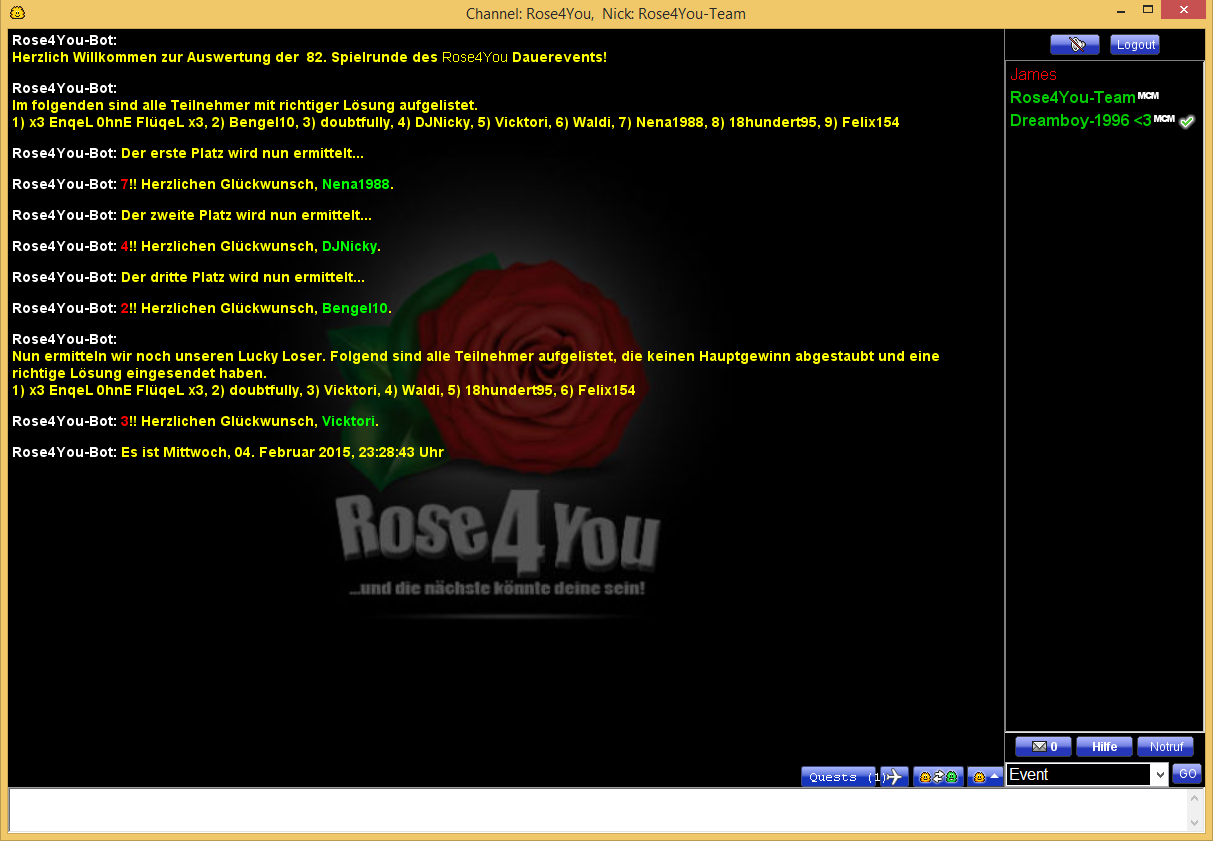
Task: Click the green winner name DJNicky
Action: 349,247
